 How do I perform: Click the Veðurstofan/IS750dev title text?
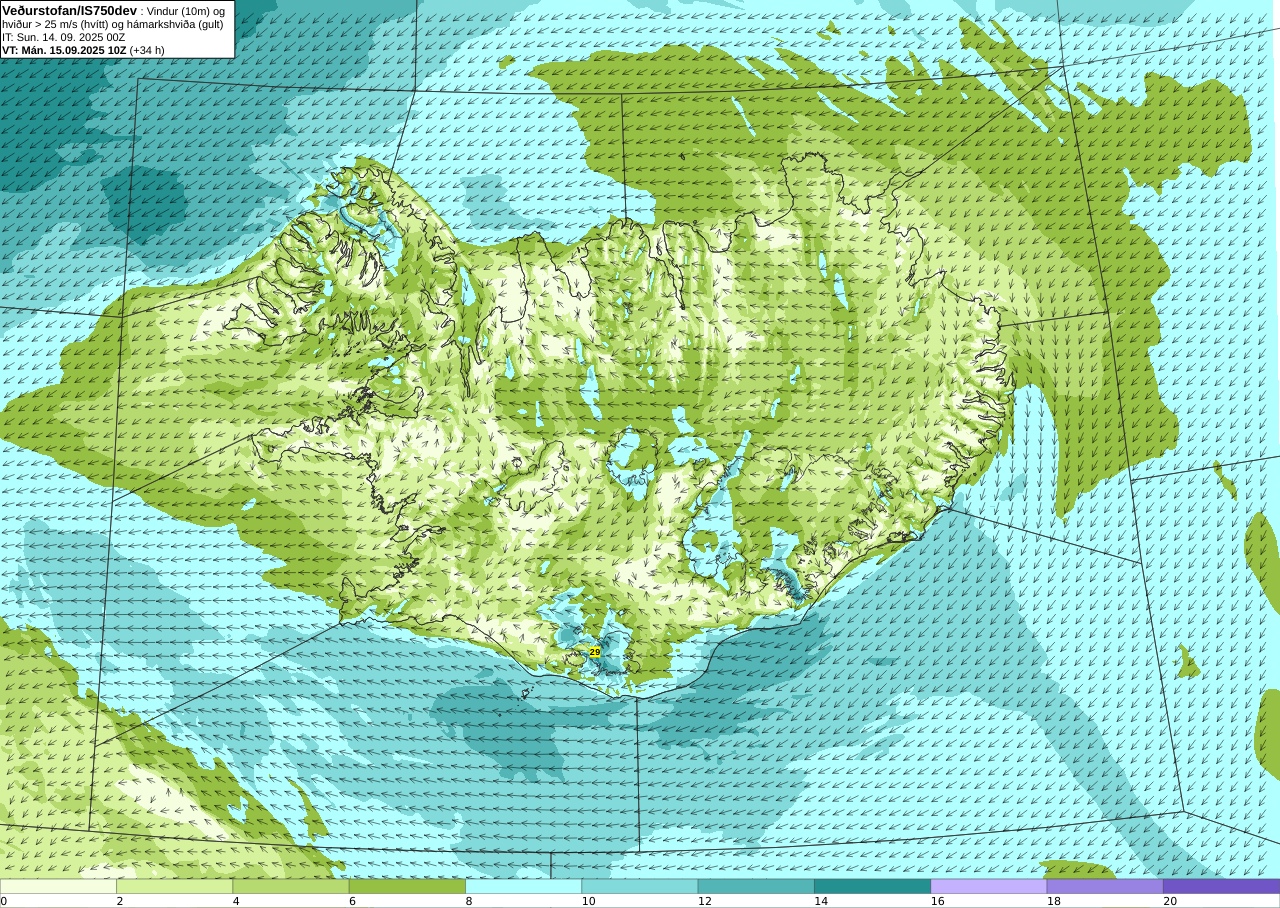(x=69, y=10)
